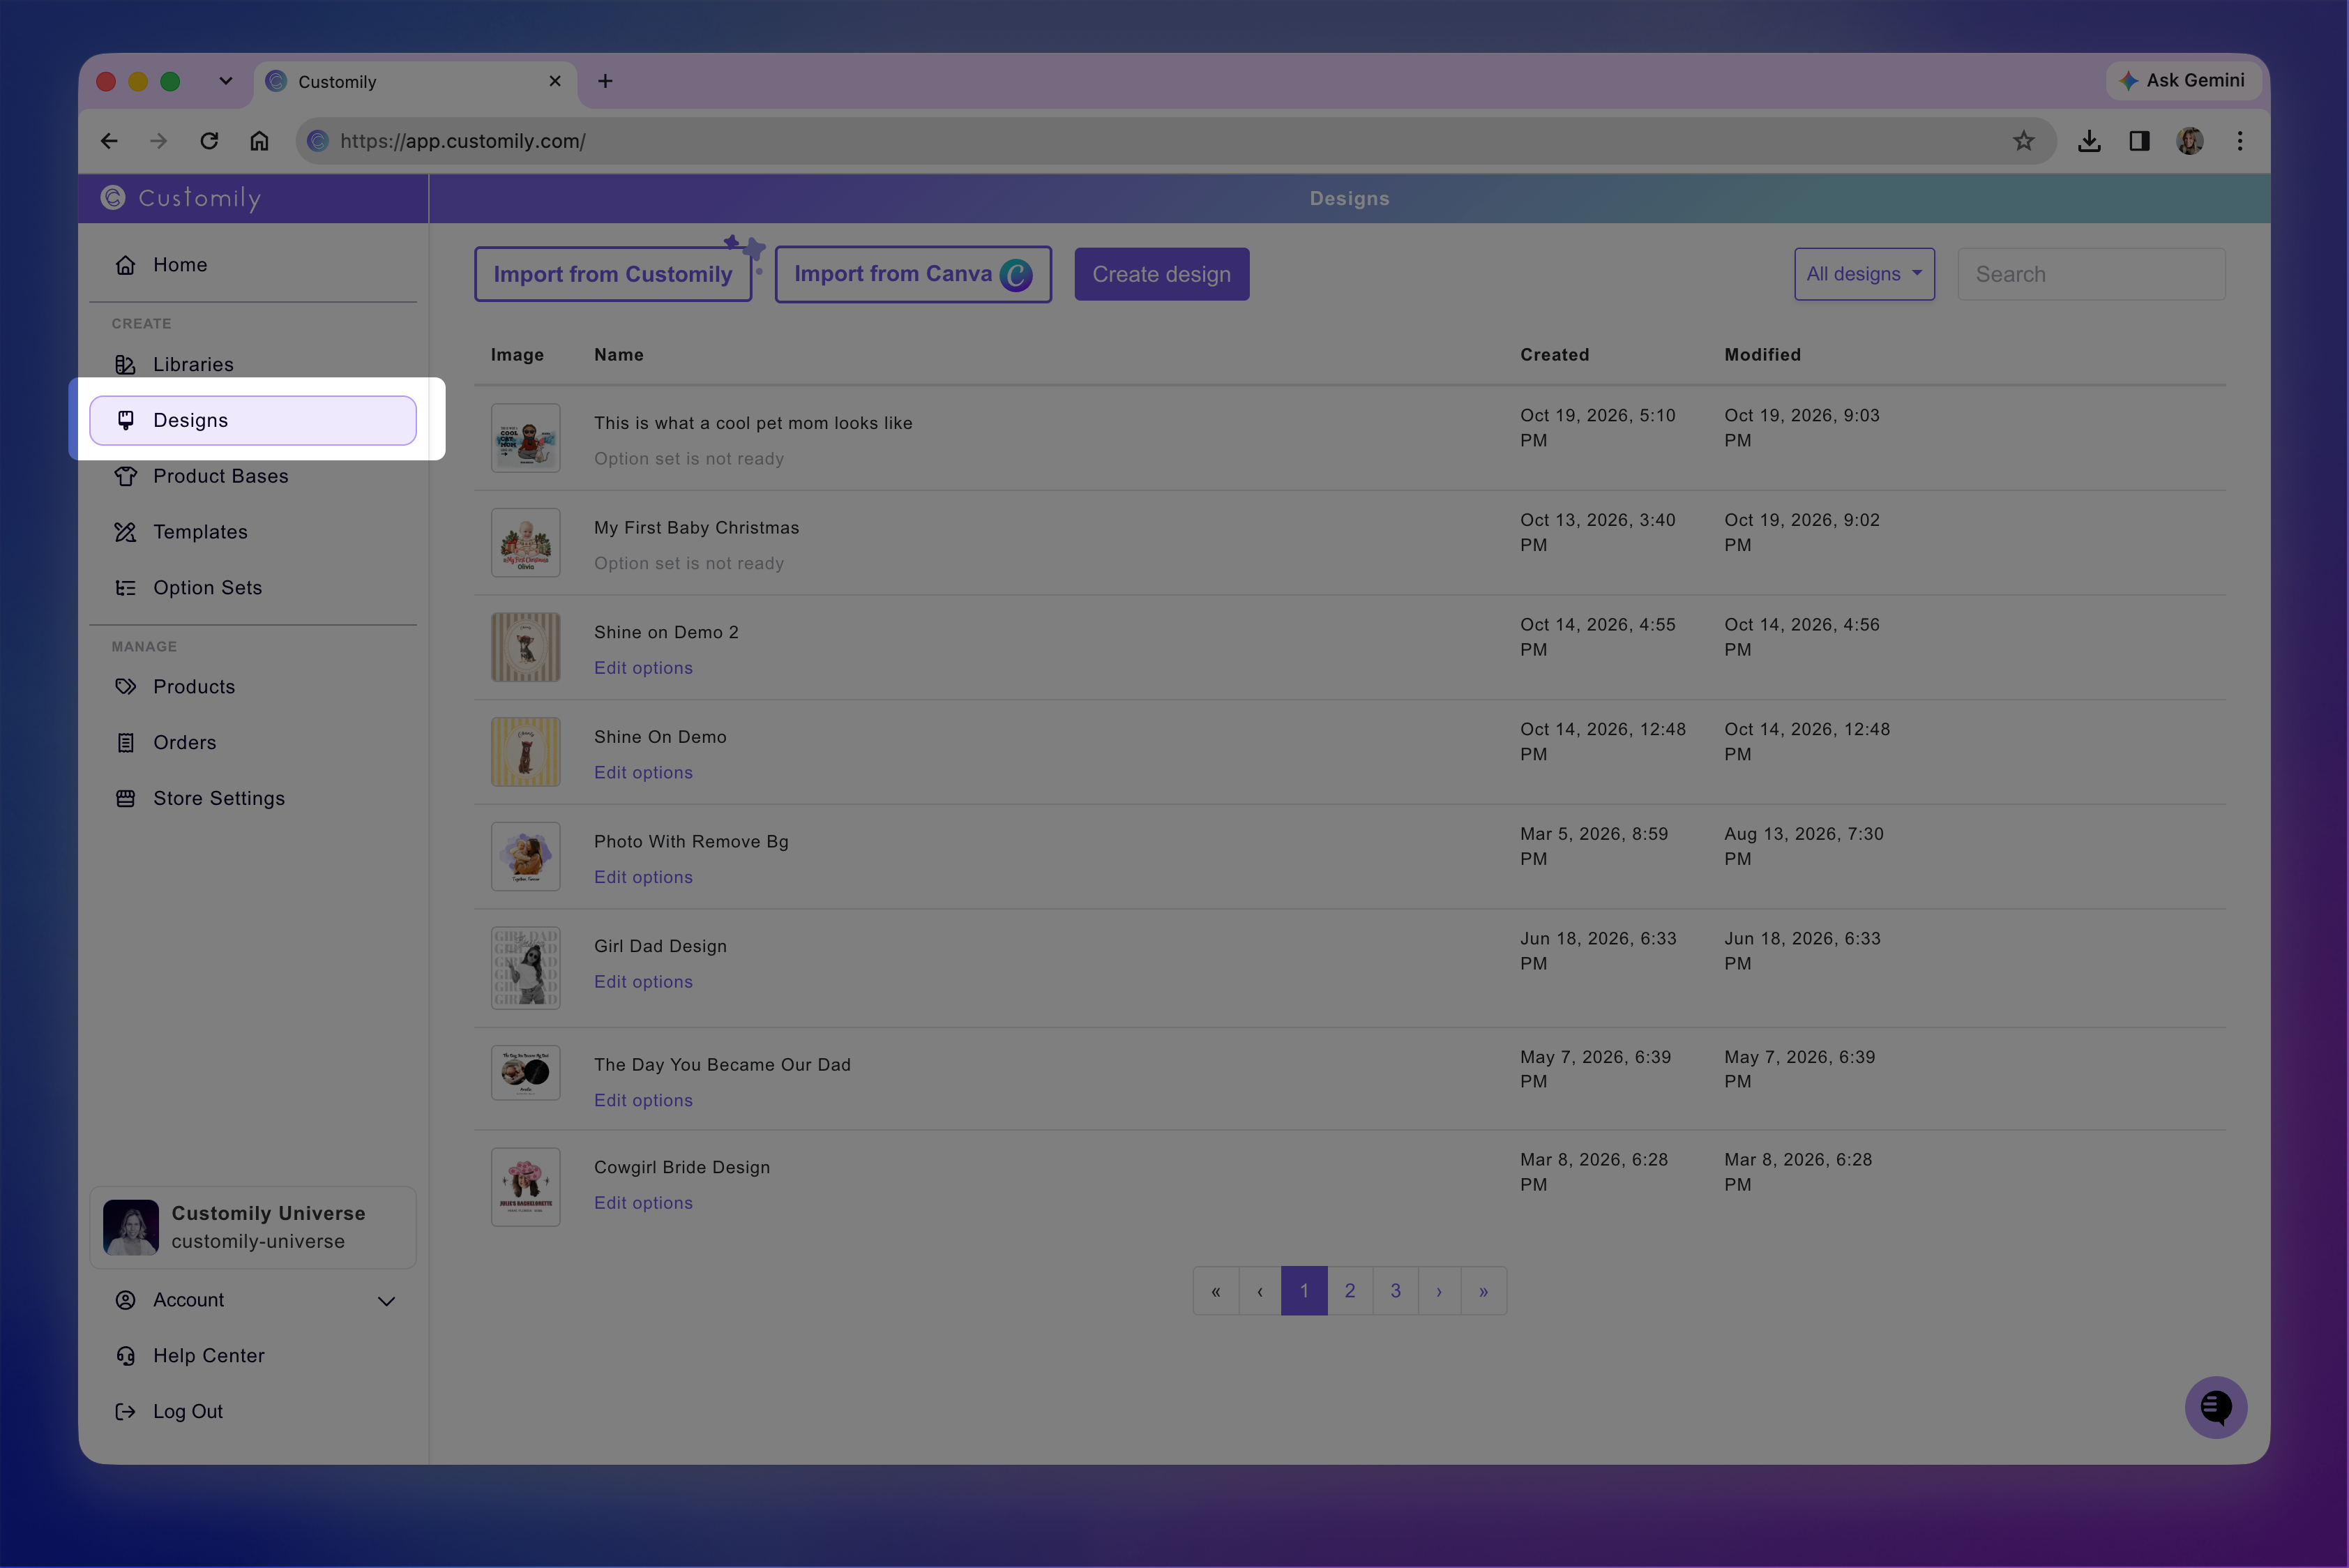This screenshot has height=1568, width=2349.
Task: Click the browser home icon
Action: point(259,141)
